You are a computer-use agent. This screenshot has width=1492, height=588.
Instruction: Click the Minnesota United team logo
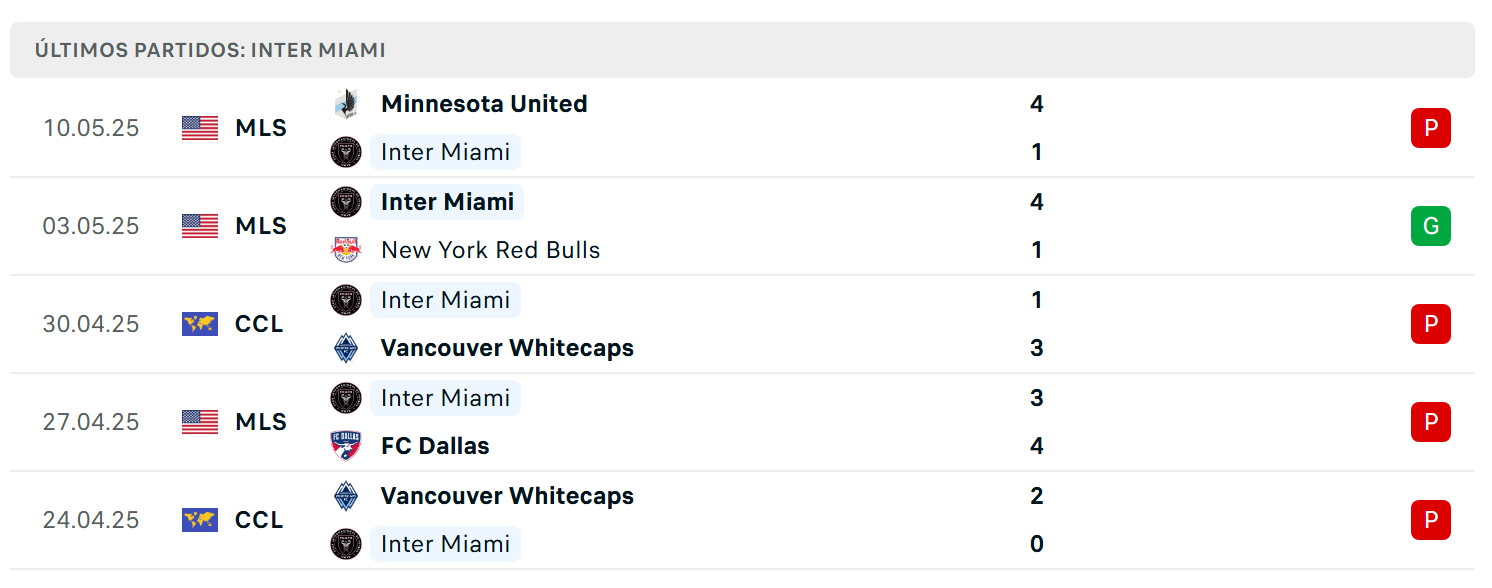(x=345, y=103)
